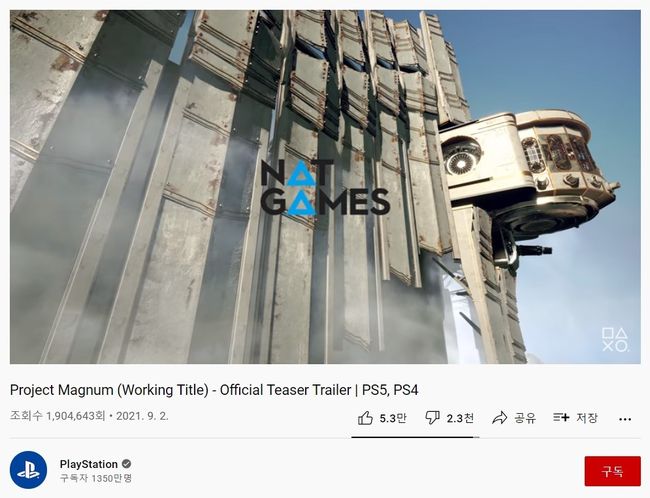Screen dimensions: 650x498
Task: Click the 공유 share label
Action: pos(526,418)
